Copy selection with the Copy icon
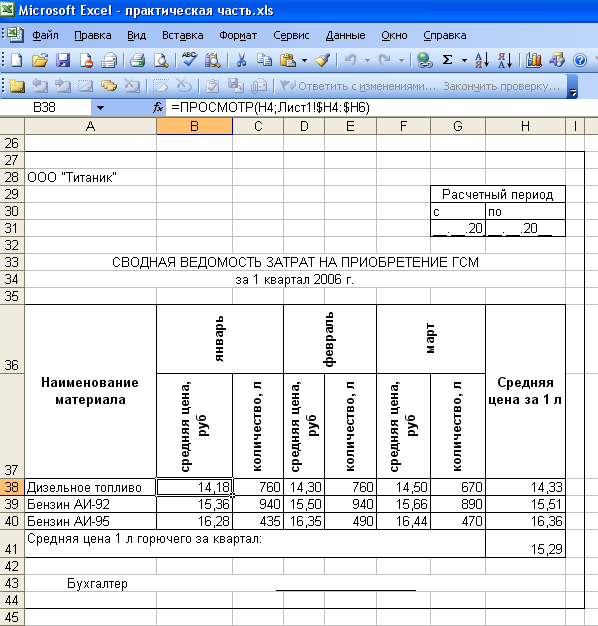 [x=264, y=60]
